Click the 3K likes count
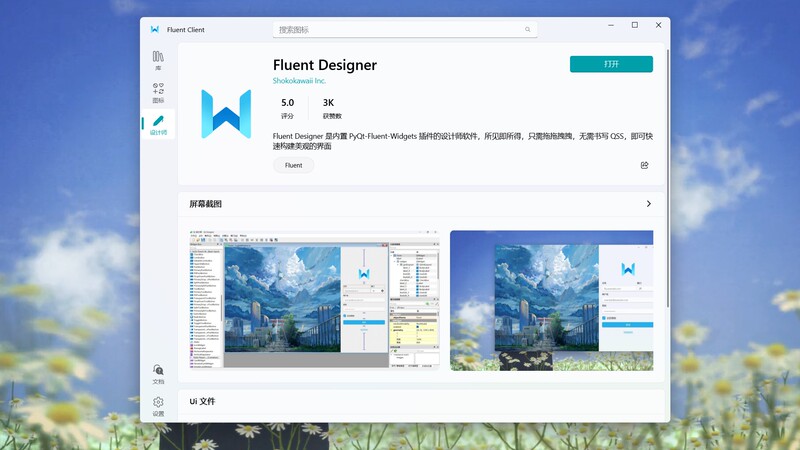Viewport: 800px width, 450px height. point(328,103)
